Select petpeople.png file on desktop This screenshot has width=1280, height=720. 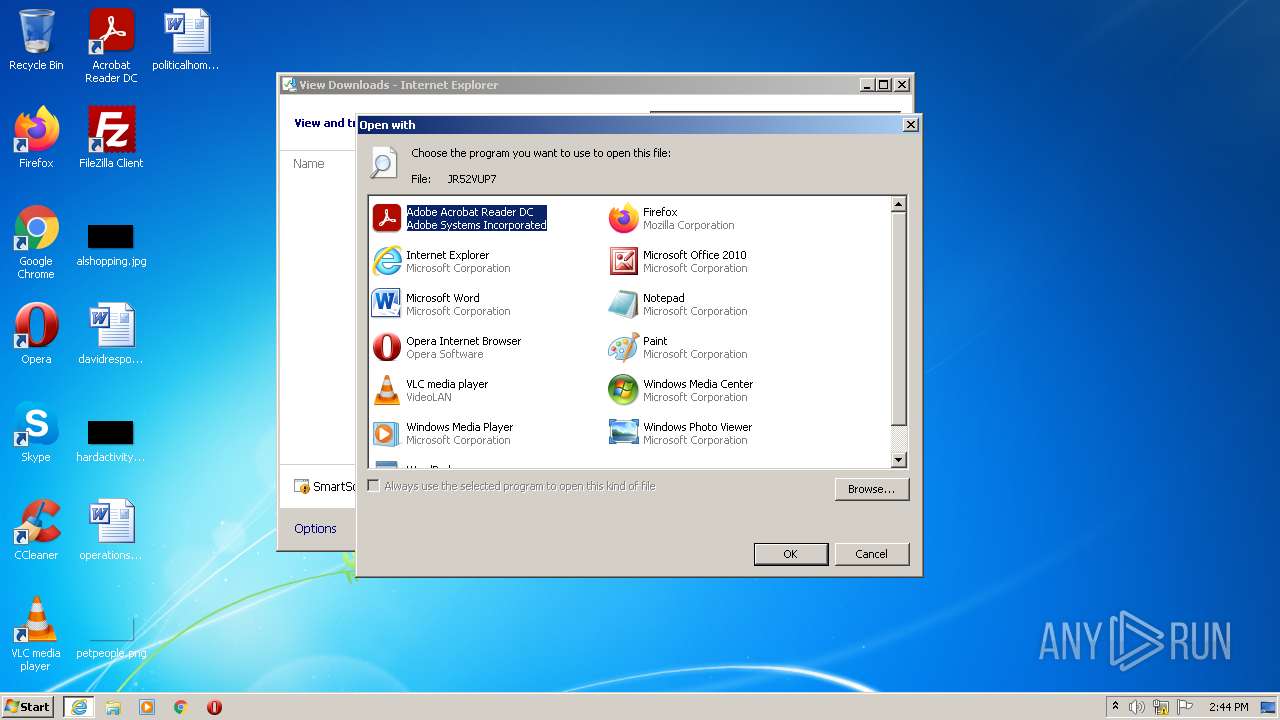coord(111,636)
